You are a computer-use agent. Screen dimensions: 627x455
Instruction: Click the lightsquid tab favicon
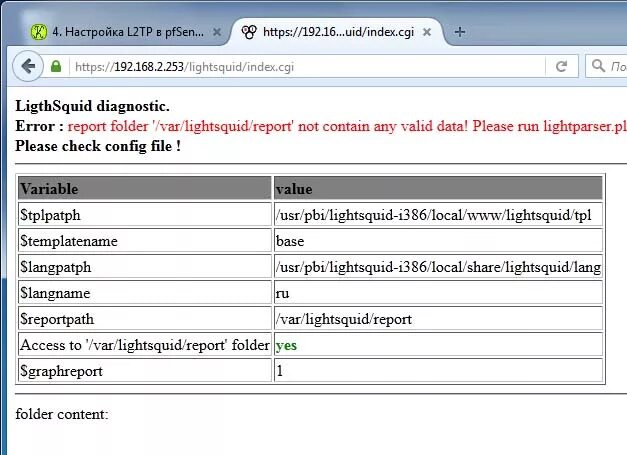pyautogui.click(x=249, y=32)
